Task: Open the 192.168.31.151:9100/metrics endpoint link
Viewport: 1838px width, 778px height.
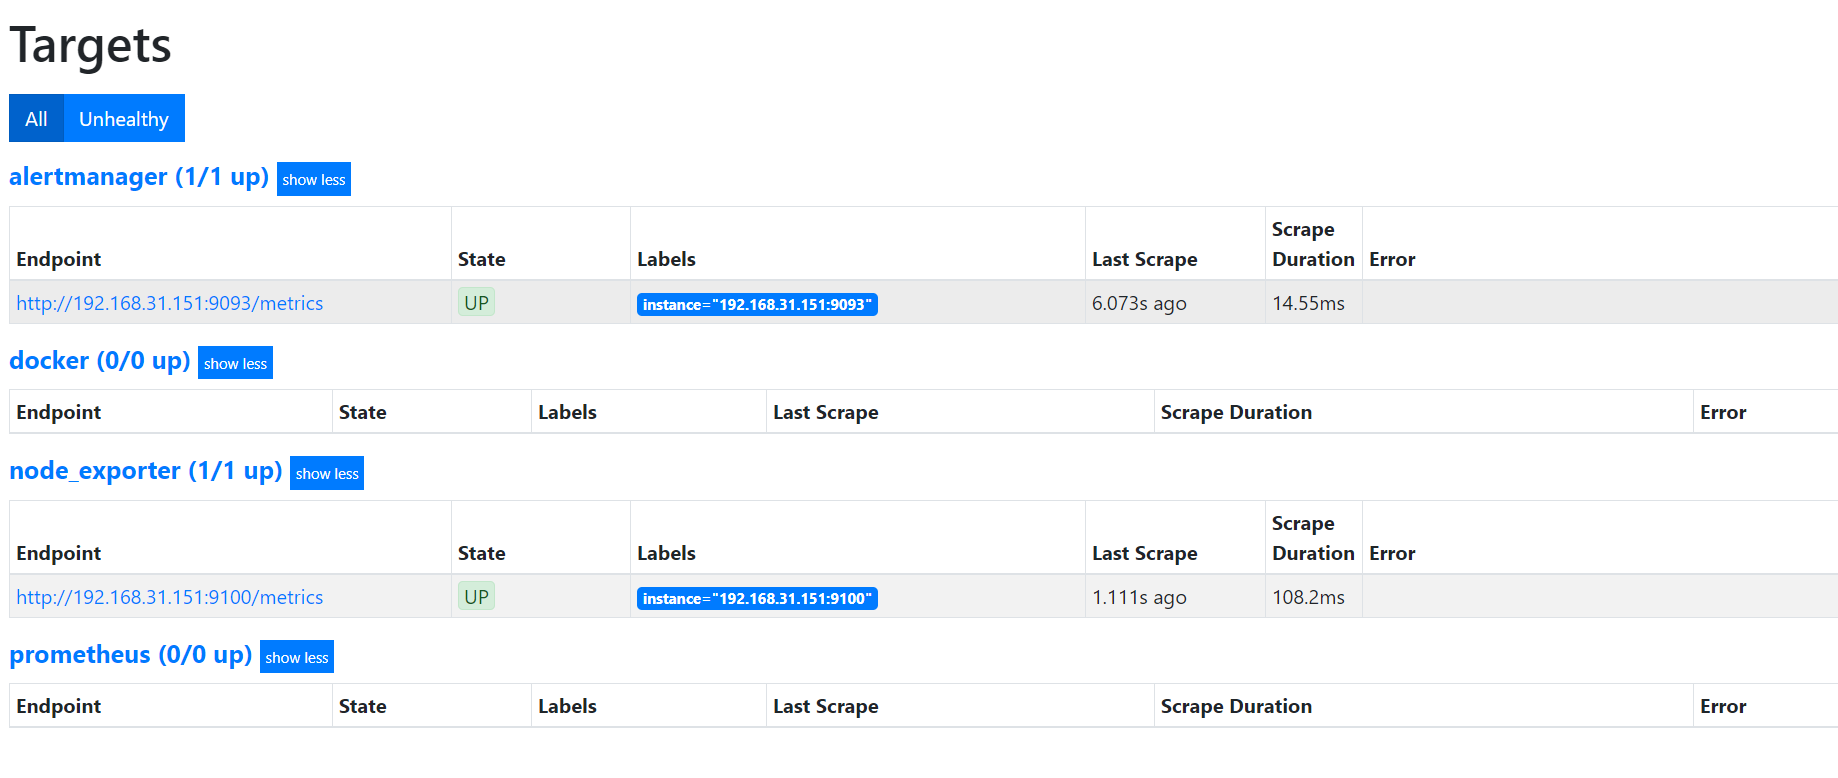Action: tap(170, 597)
